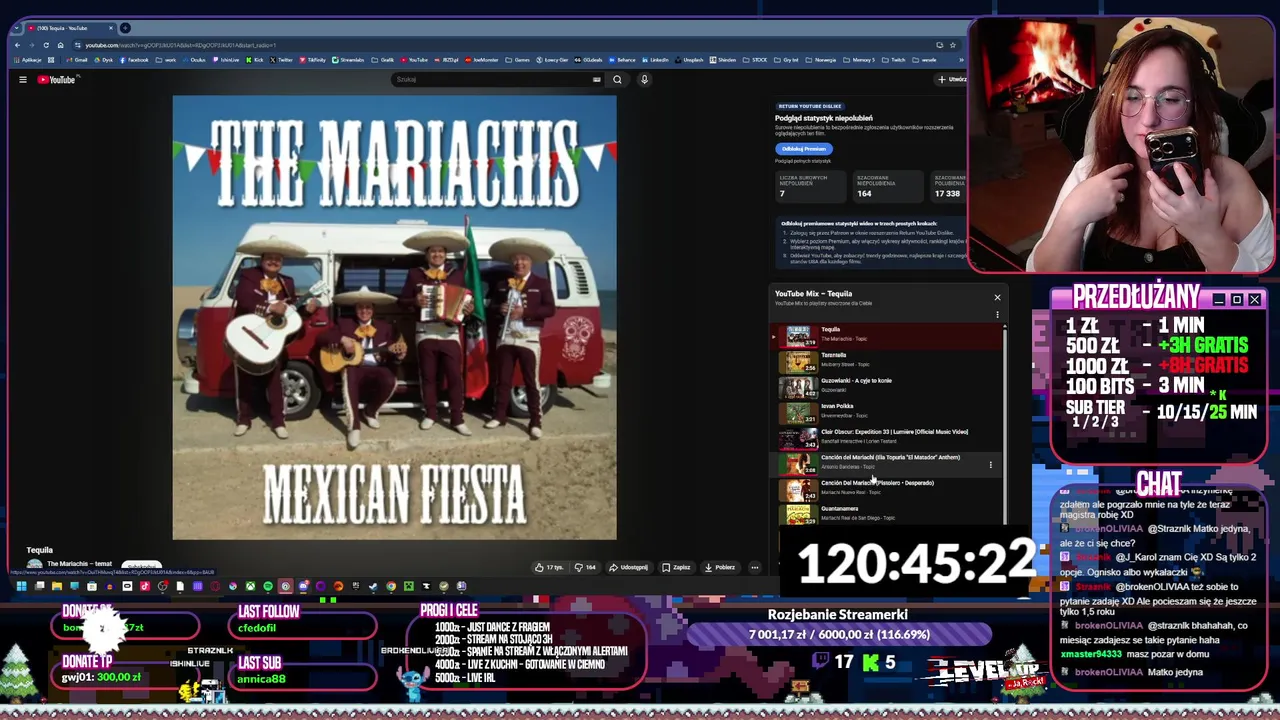Open the YouTube hamburger guide menu

click(22, 80)
